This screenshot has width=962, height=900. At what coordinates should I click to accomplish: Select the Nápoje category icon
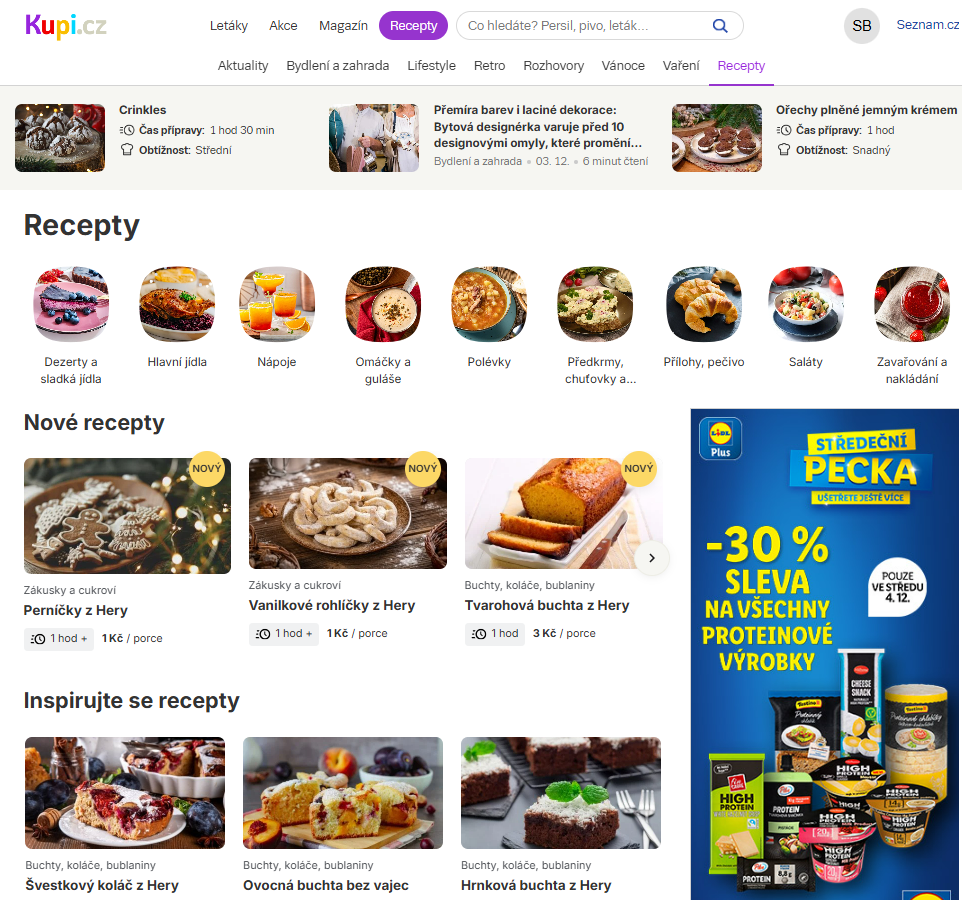coord(277,304)
